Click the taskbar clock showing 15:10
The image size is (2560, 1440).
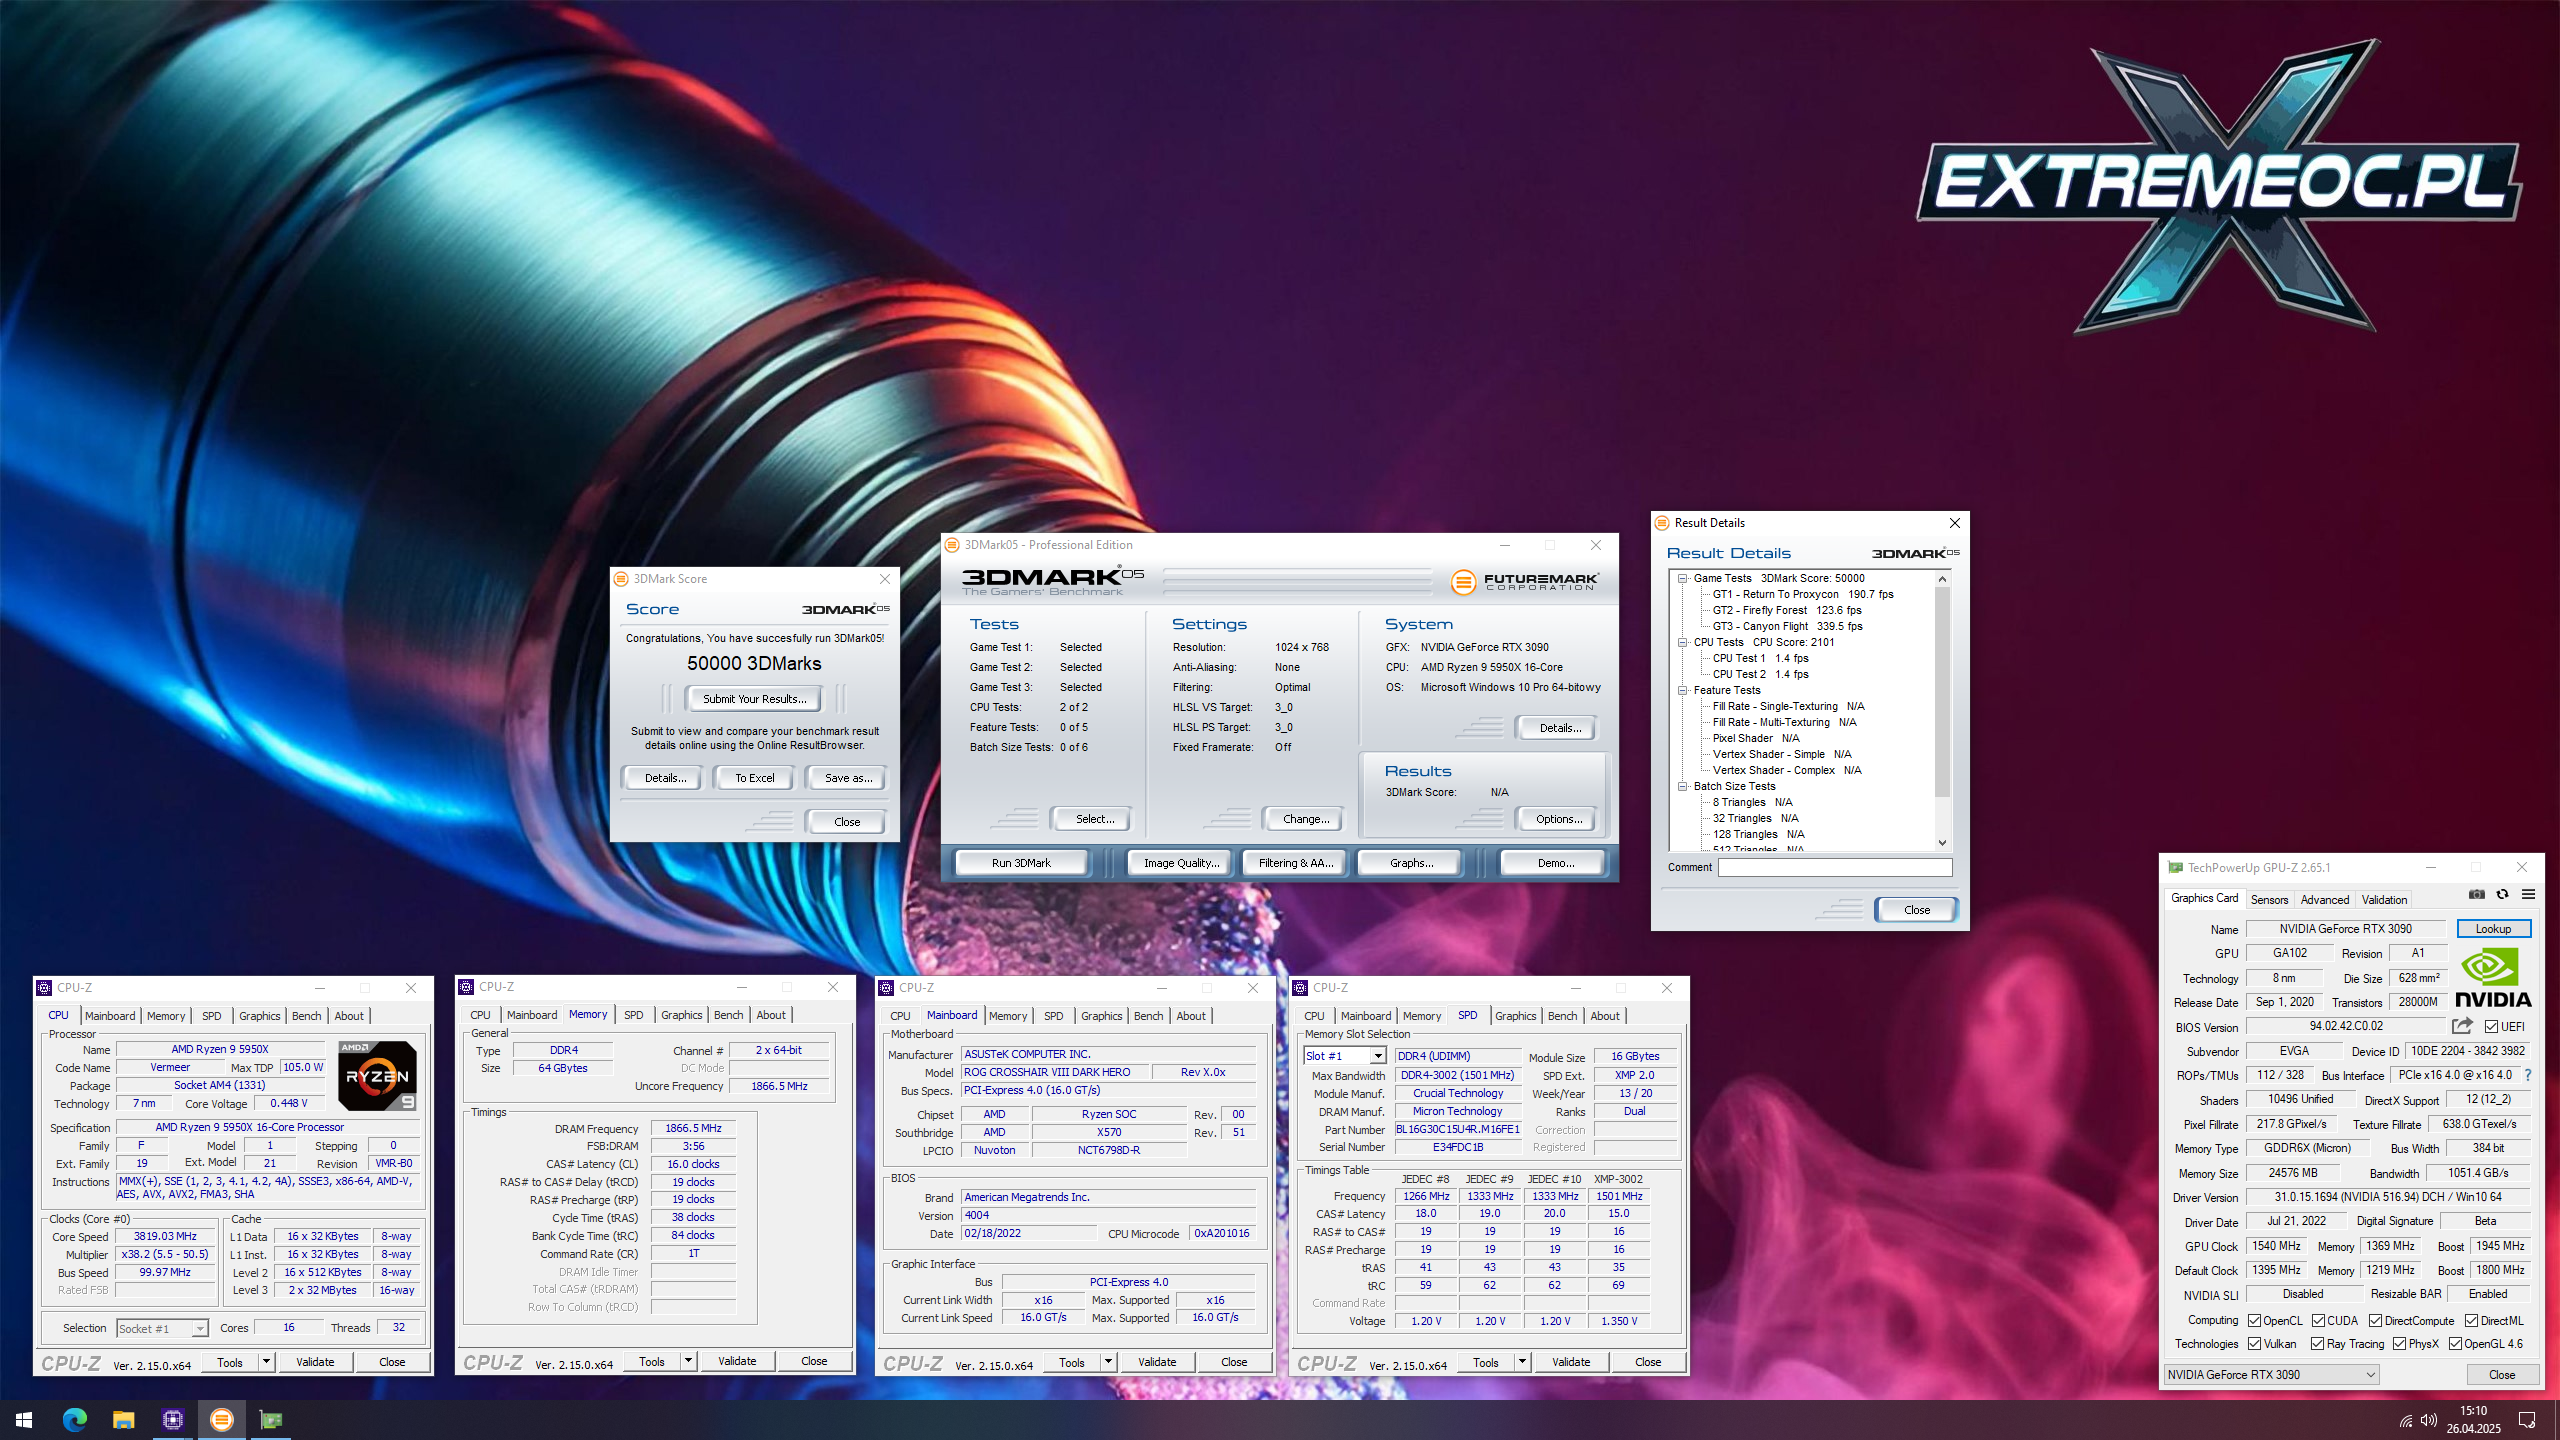tap(2473, 1420)
